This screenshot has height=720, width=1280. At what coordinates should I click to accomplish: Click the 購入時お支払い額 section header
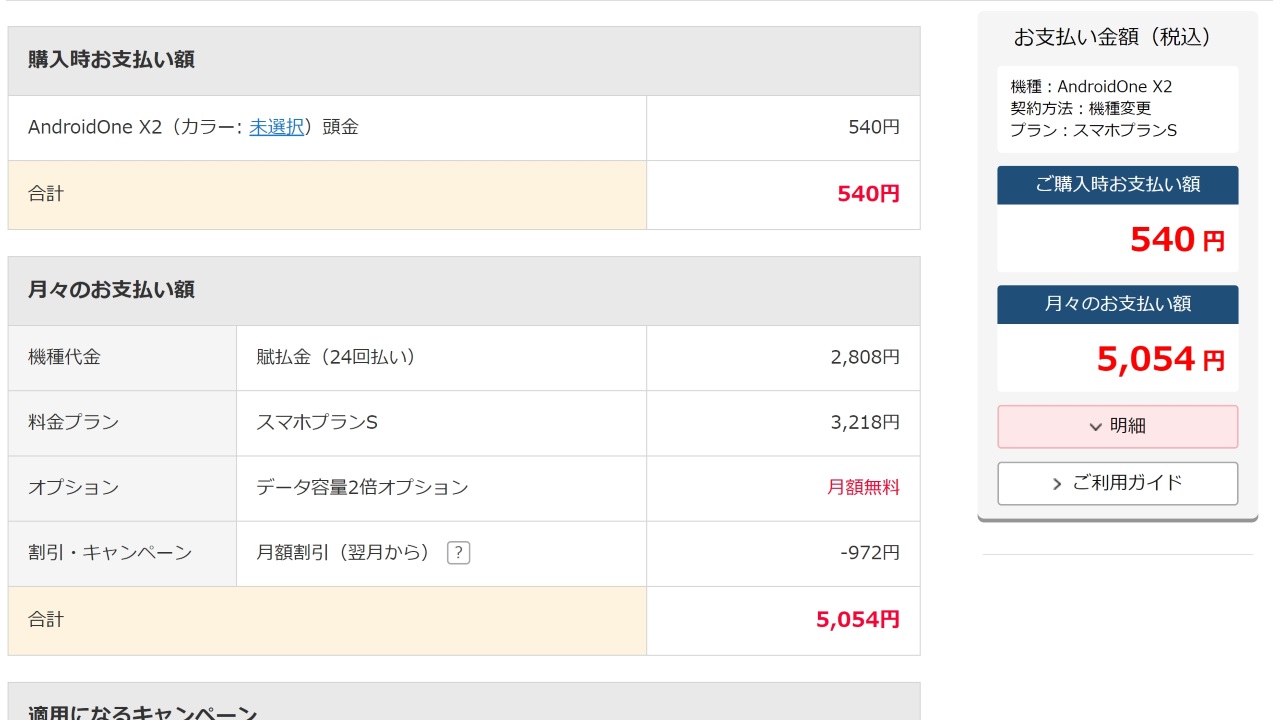[x=111, y=60]
